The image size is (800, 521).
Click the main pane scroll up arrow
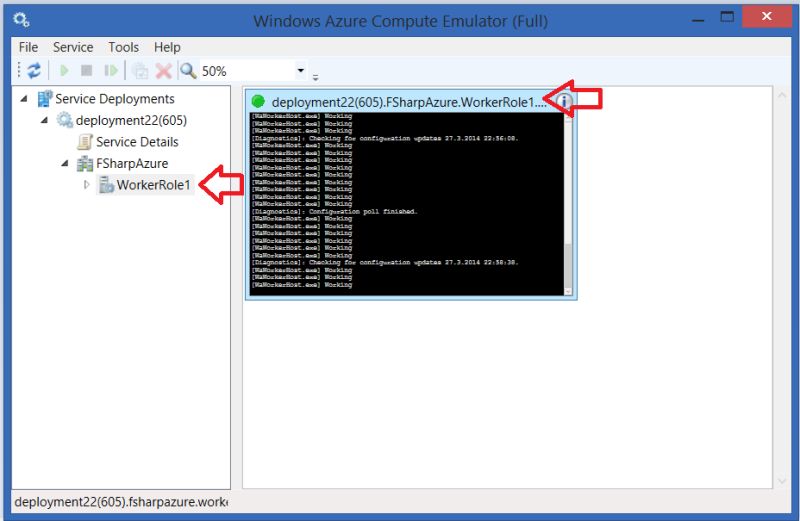782,95
